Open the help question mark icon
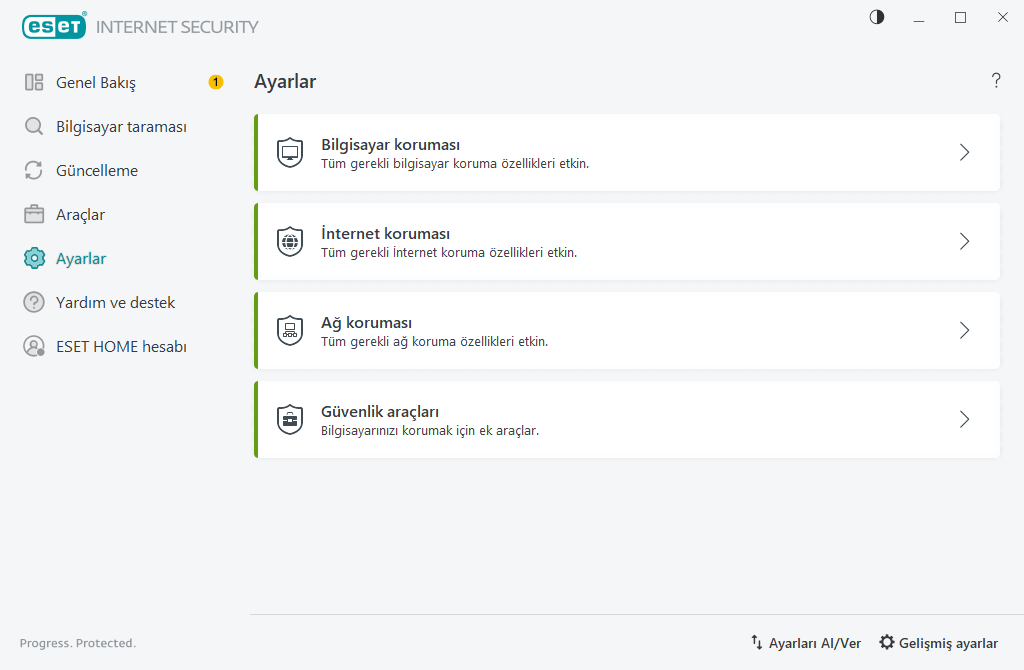 pyautogui.click(x=996, y=80)
